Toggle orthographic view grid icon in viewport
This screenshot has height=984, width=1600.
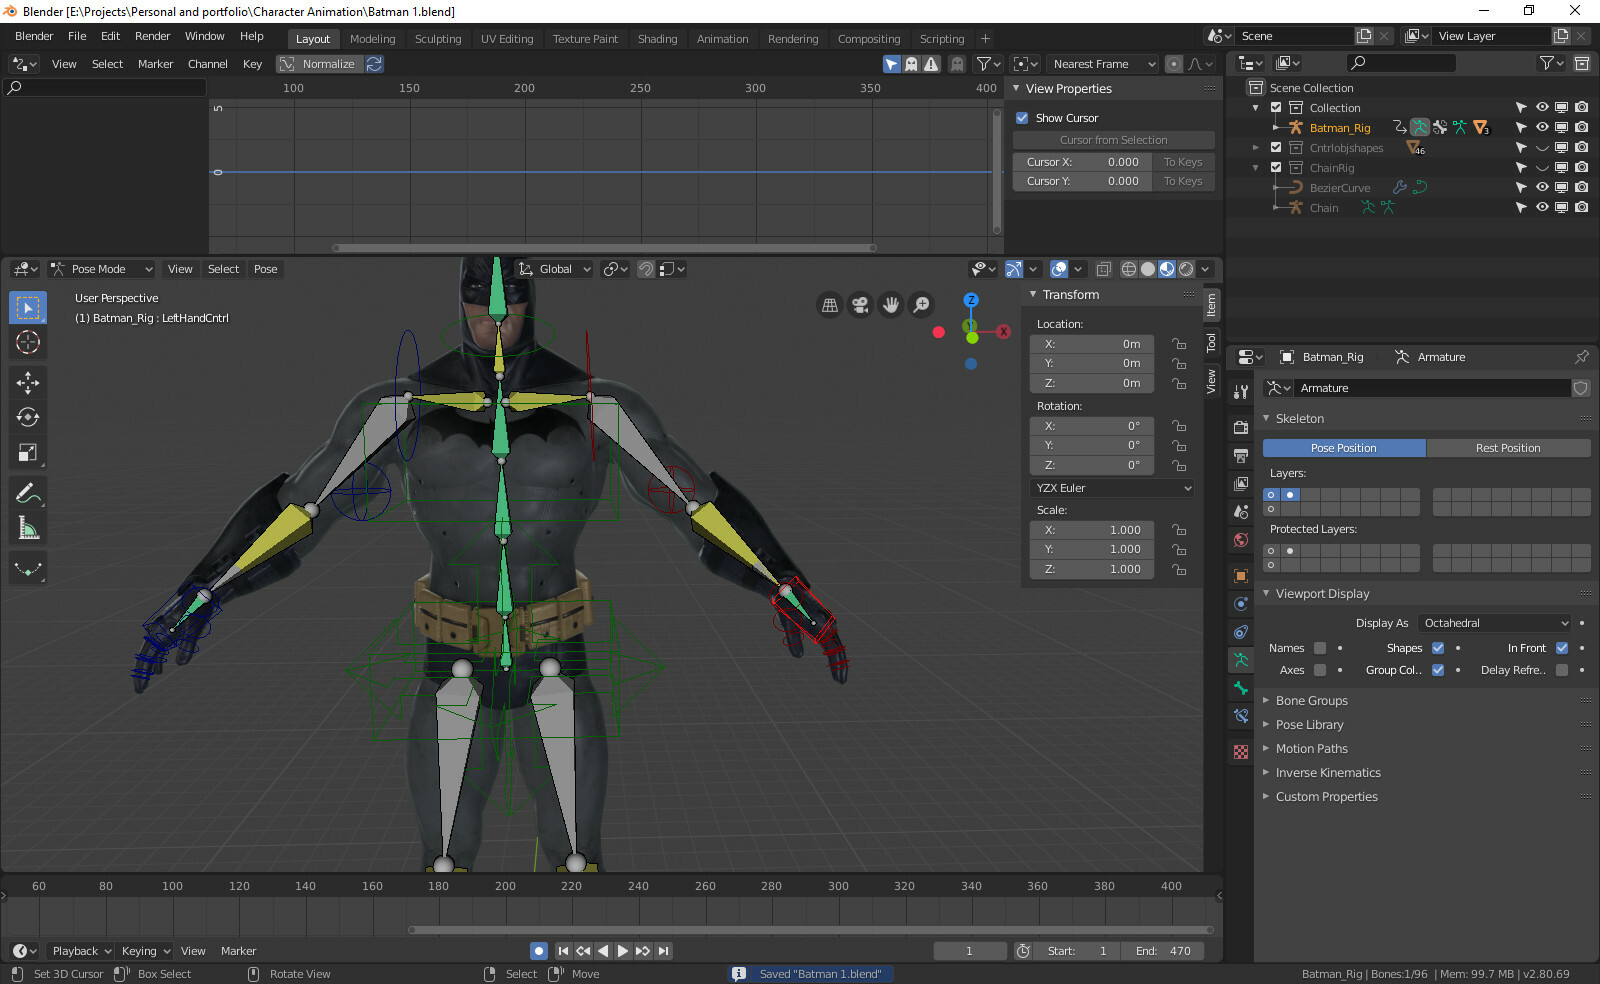click(x=830, y=305)
